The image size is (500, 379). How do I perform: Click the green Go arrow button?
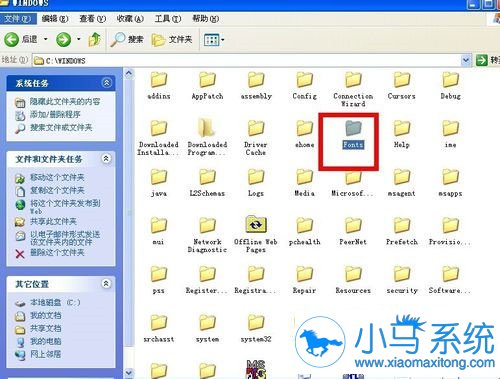482,60
